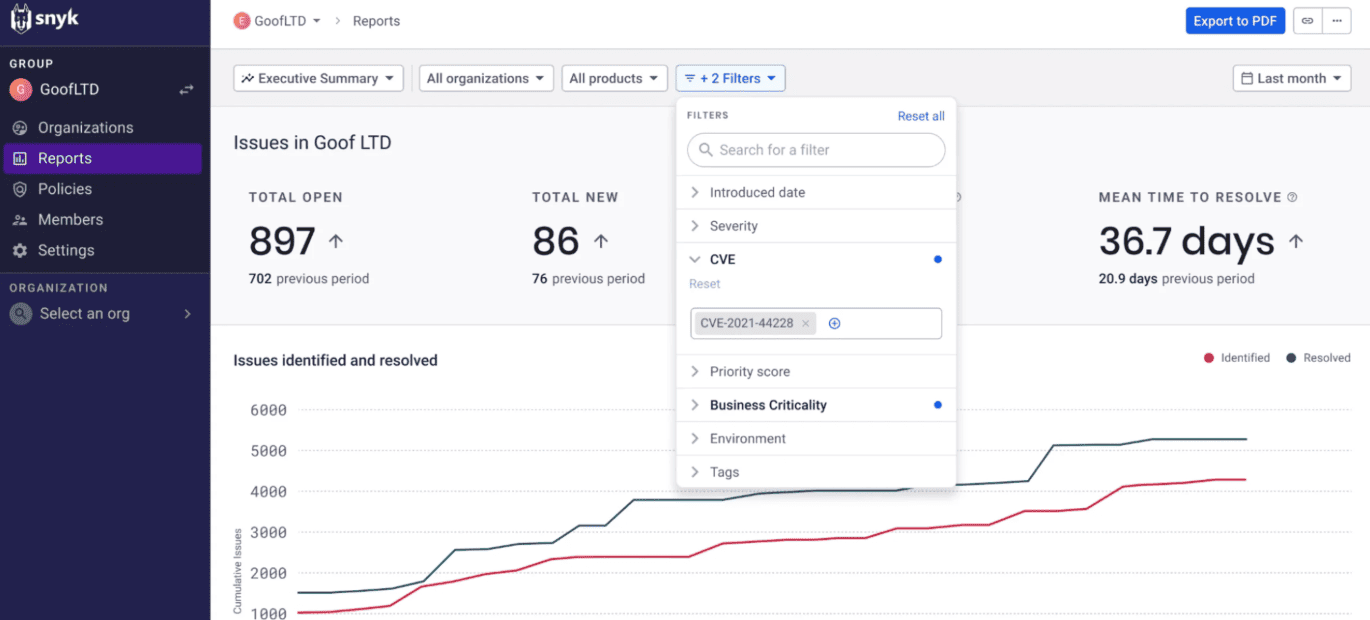
Task: Remove the CVE-2021-44228 tag
Action: [x=806, y=323]
